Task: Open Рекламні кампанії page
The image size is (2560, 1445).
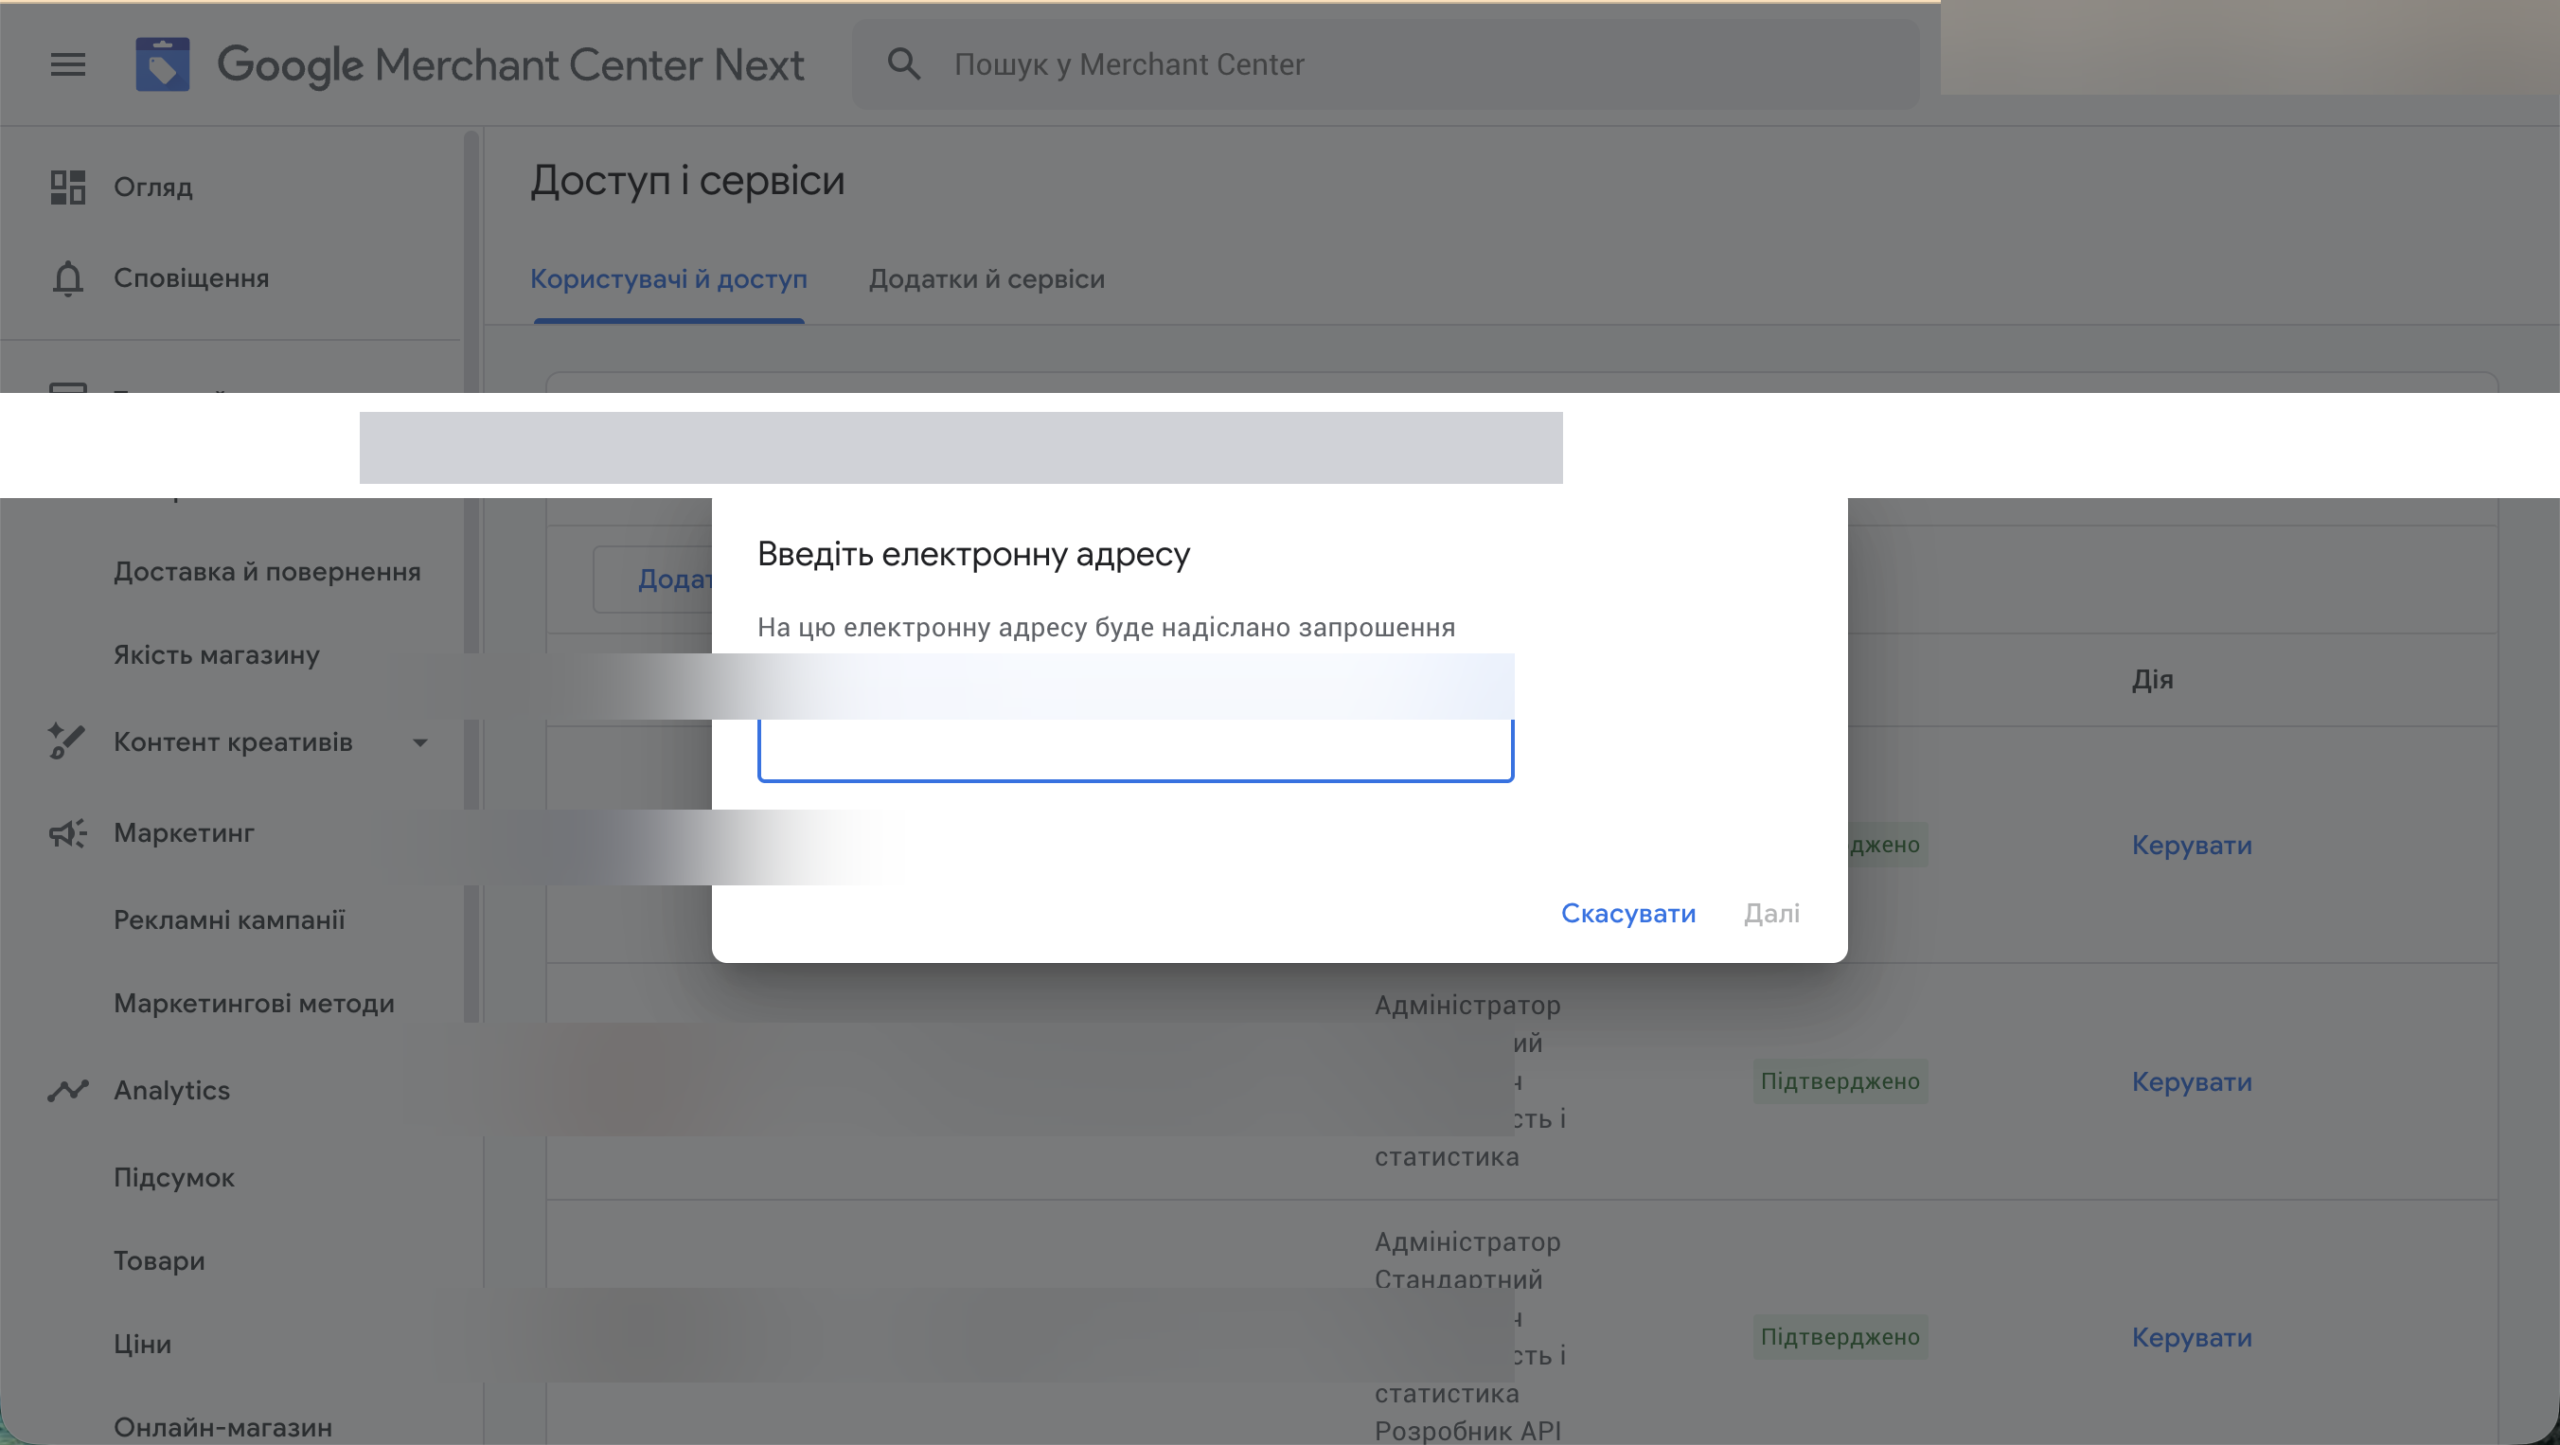Action: coord(229,920)
